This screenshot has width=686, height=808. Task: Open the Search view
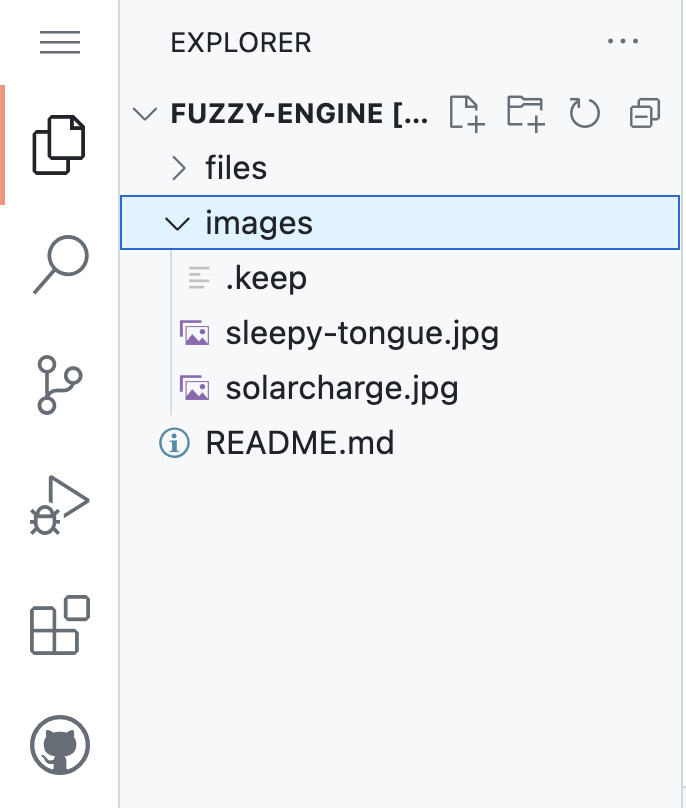coord(61,264)
